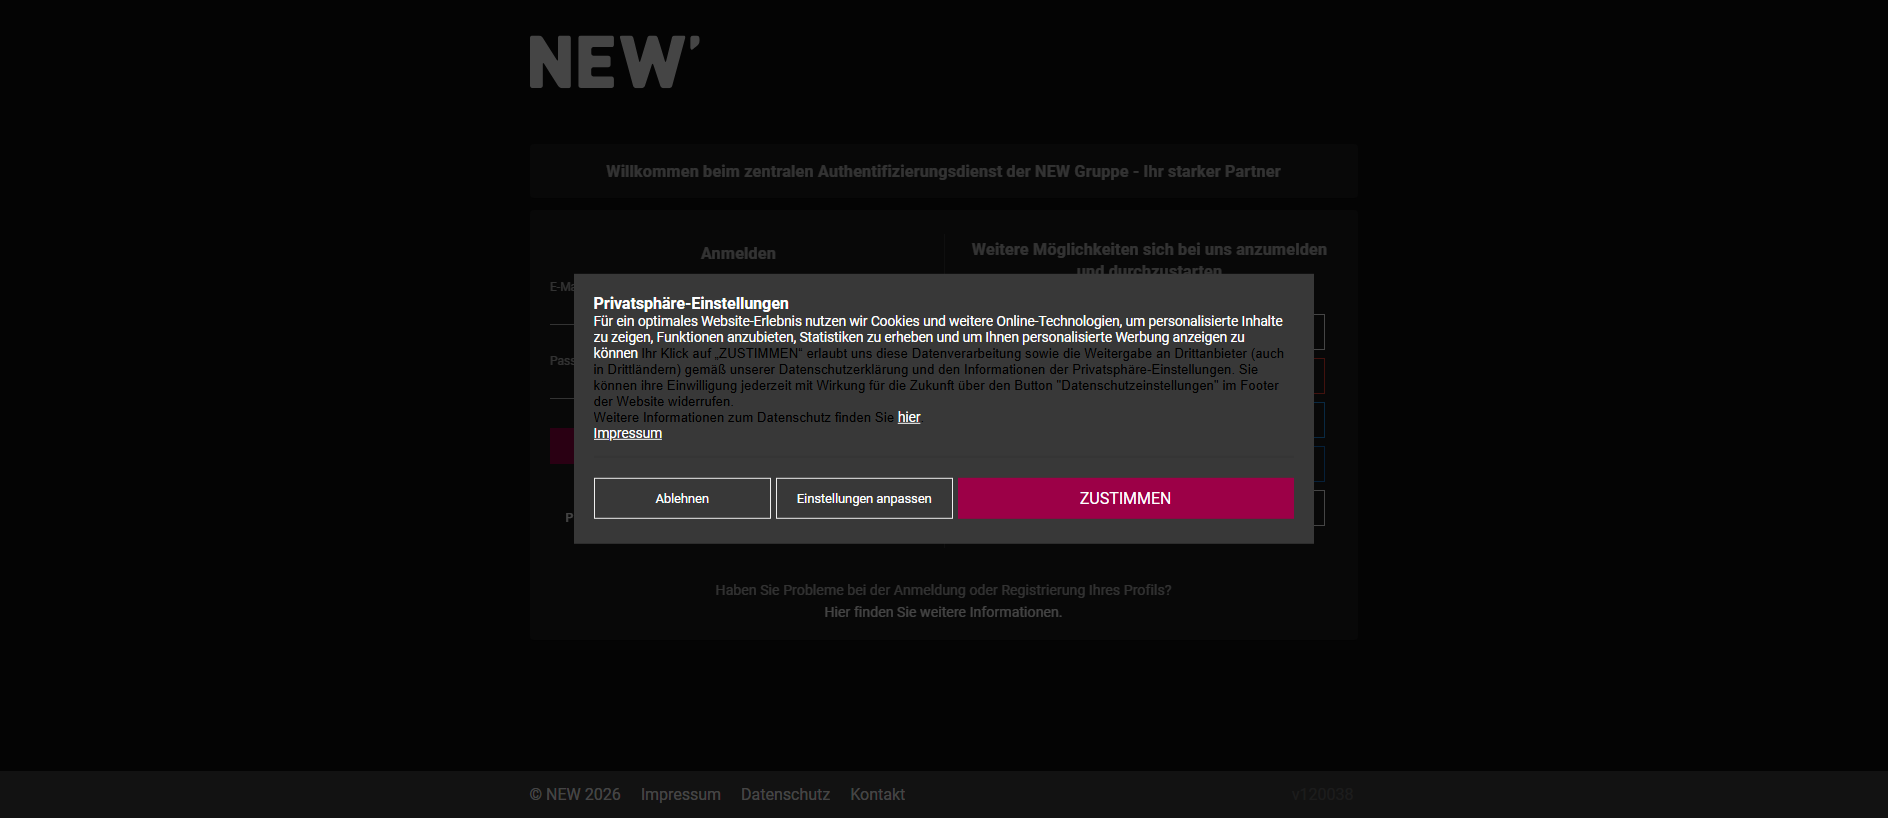Open the Impressum link in the footer
This screenshot has width=1888, height=818.
pyautogui.click(x=681, y=794)
